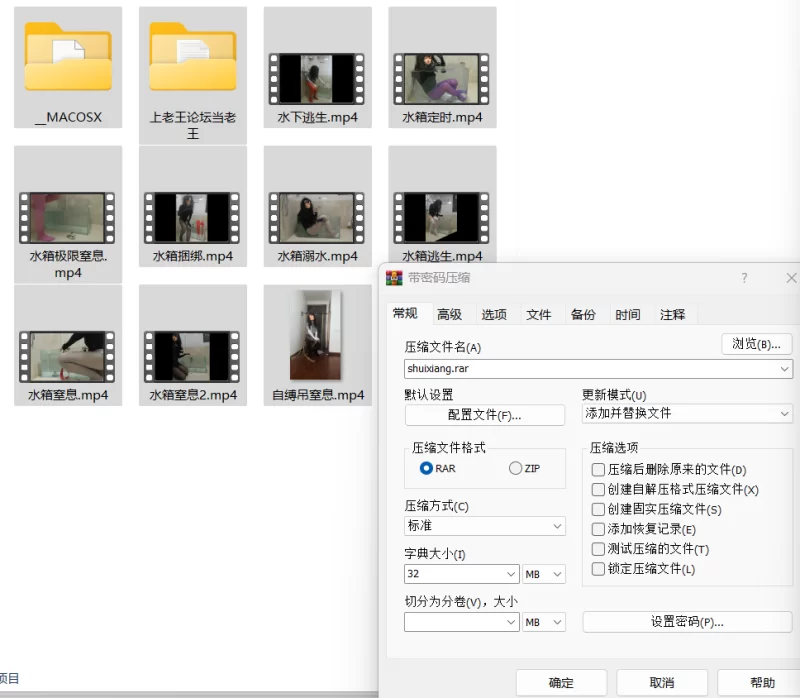The image size is (800, 698).
Task: Click the 取消 button
Action: pyautogui.click(x=662, y=683)
